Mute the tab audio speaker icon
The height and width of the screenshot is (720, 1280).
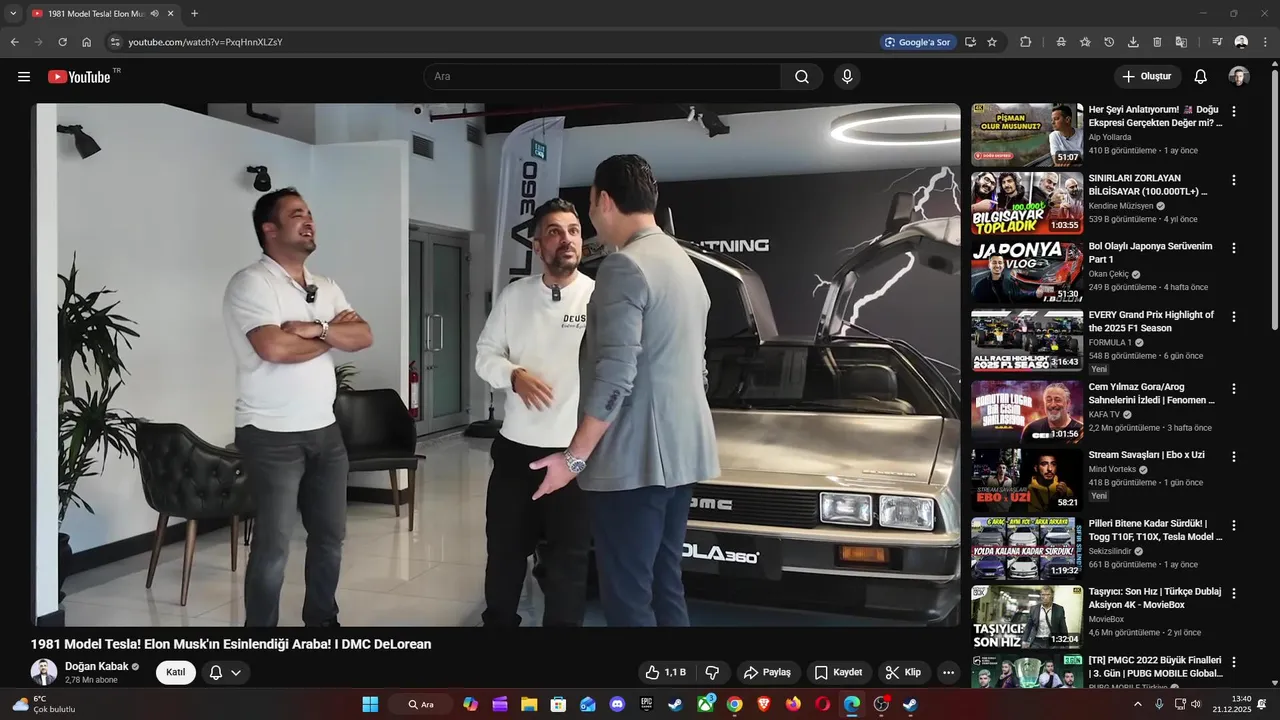click(155, 14)
